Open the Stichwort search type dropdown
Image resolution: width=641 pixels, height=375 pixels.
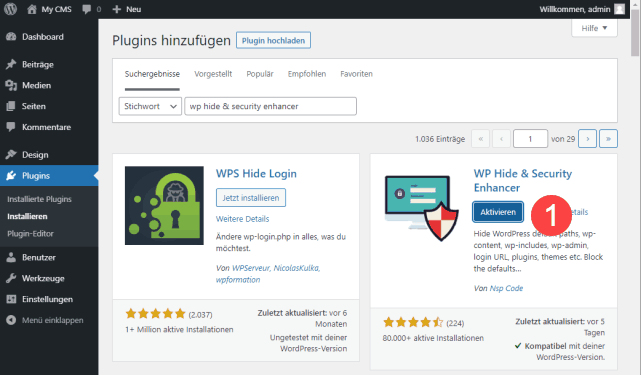point(150,106)
